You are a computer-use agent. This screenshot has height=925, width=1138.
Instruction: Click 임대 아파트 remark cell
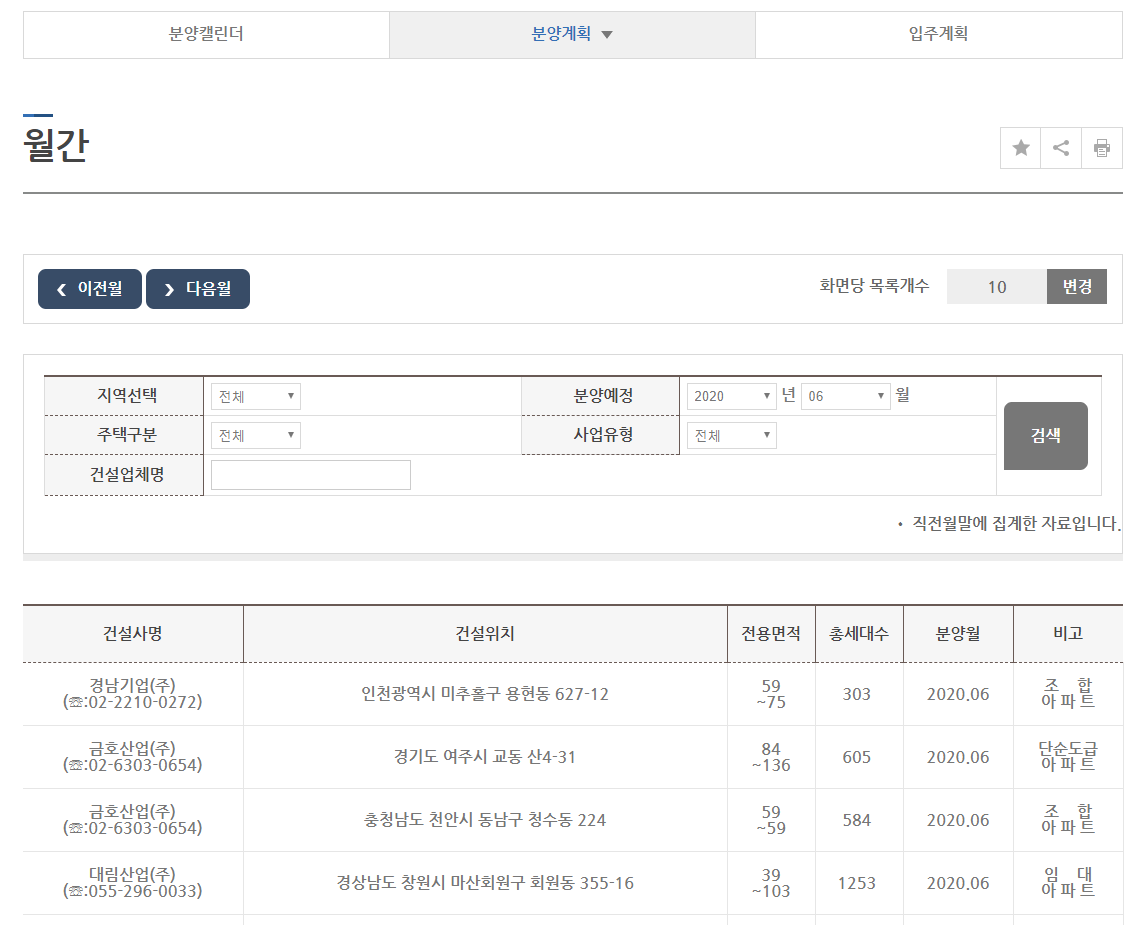coord(1068,882)
